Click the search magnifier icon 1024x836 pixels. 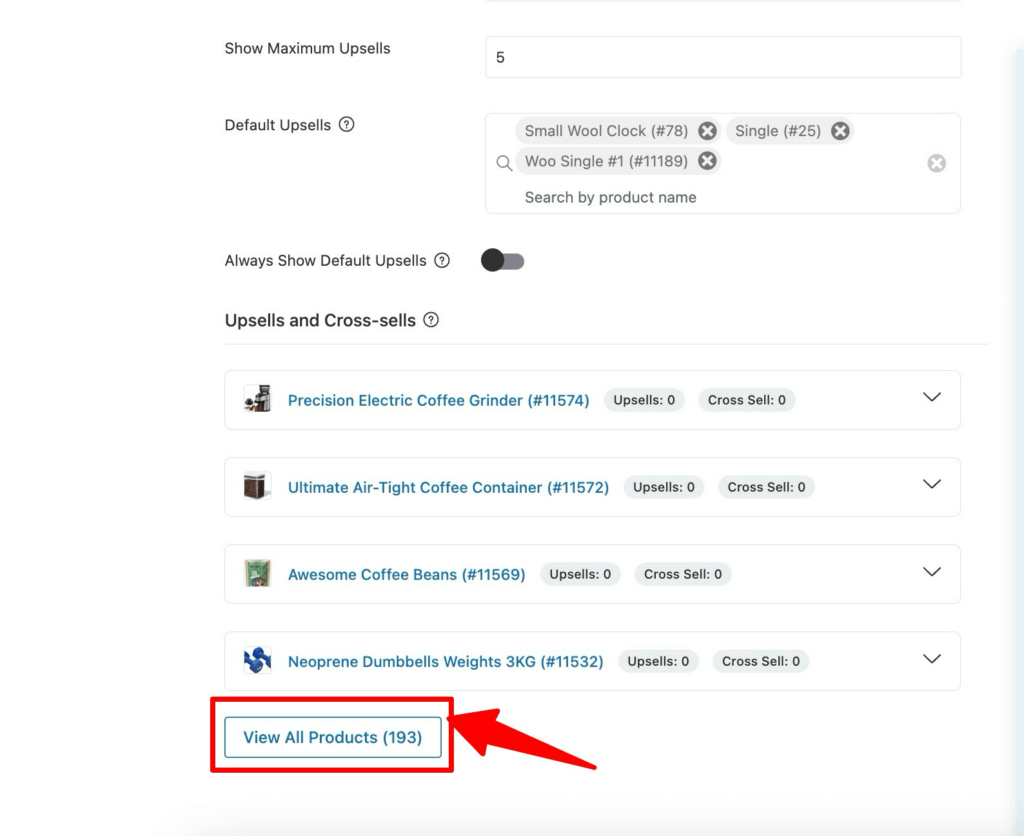point(504,163)
